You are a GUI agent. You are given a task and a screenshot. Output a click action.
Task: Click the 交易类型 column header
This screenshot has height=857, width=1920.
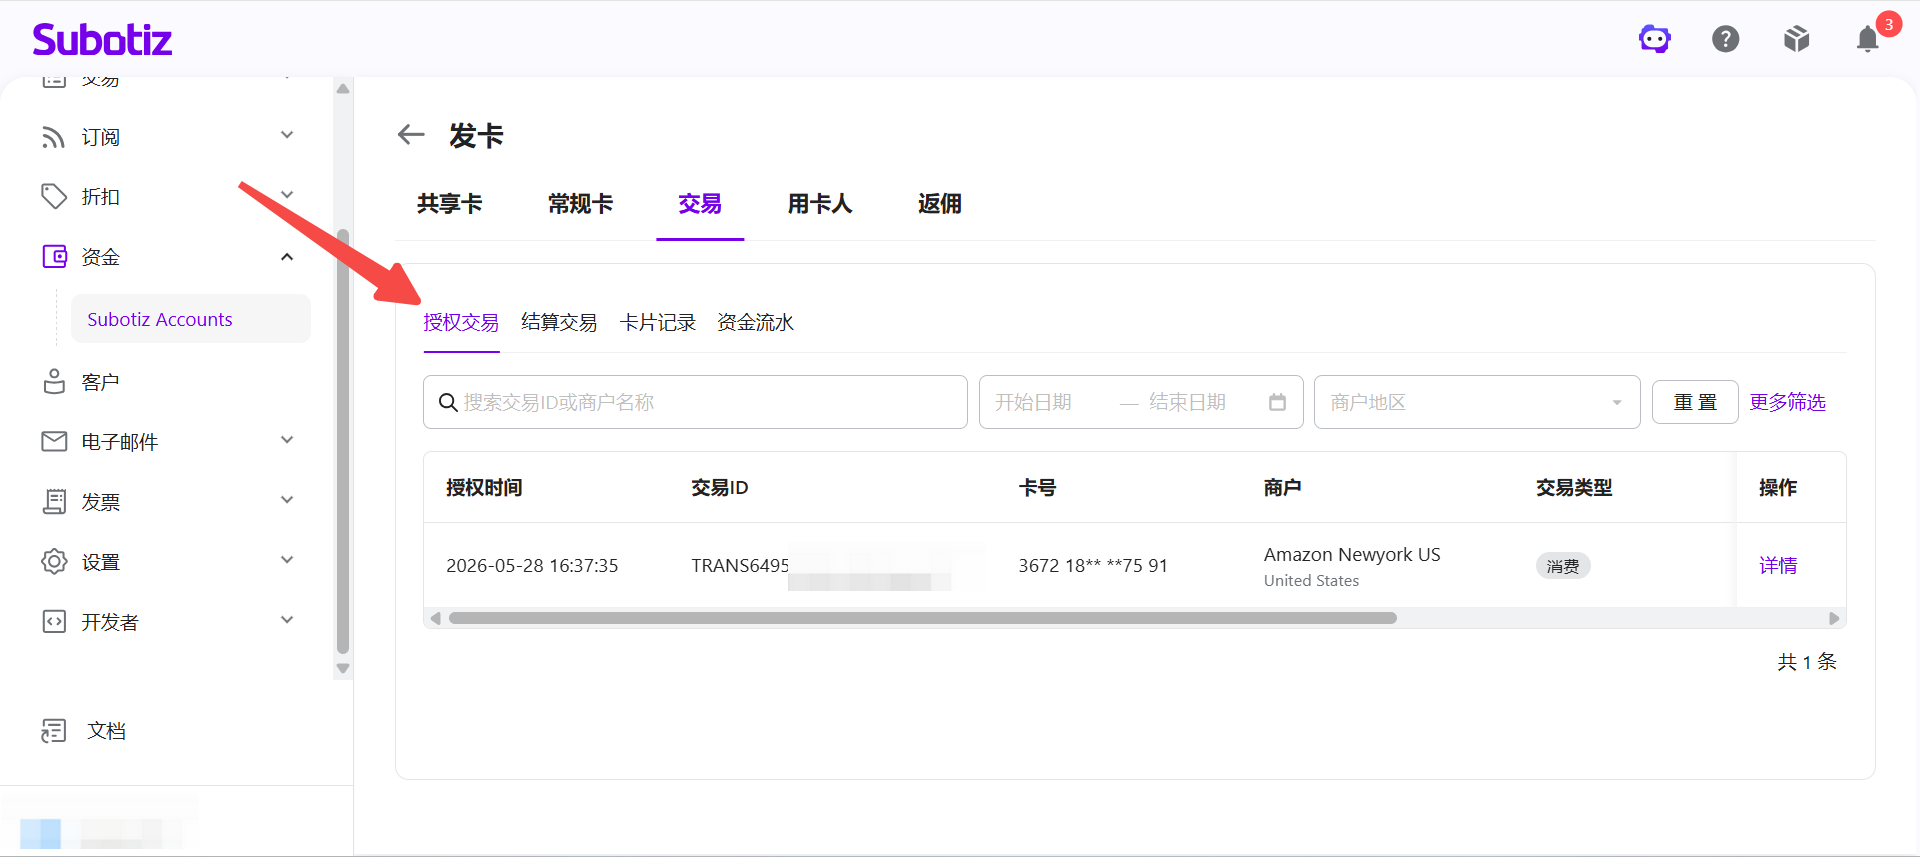[x=1574, y=487]
